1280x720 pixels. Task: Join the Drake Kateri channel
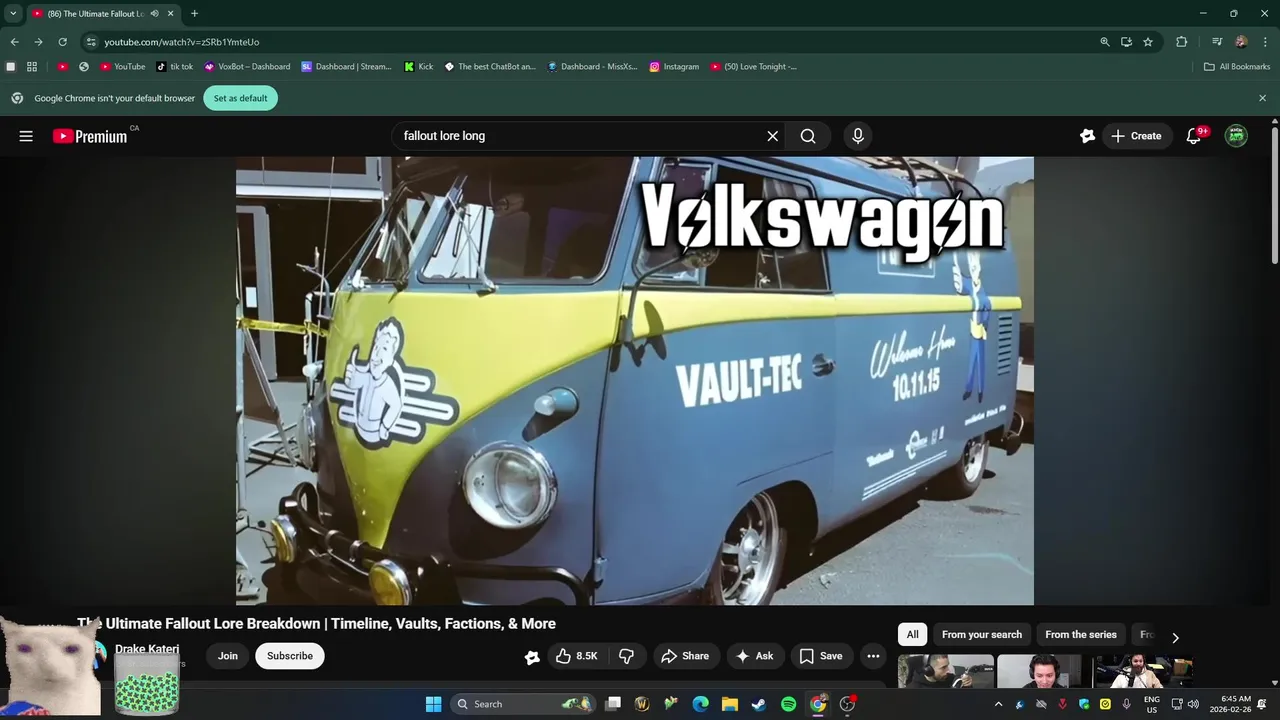228,656
